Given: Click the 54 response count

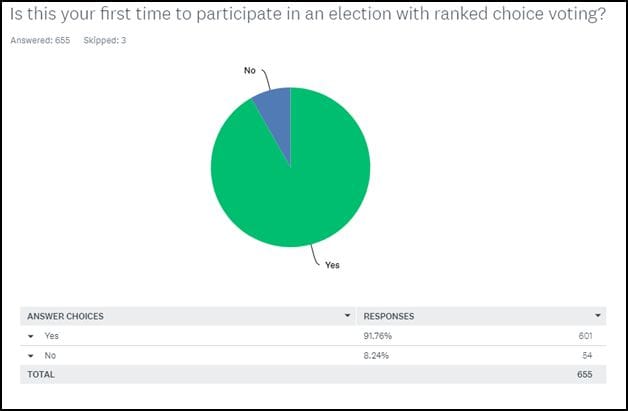Looking at the screenshot, I should [x=587, y=355].
